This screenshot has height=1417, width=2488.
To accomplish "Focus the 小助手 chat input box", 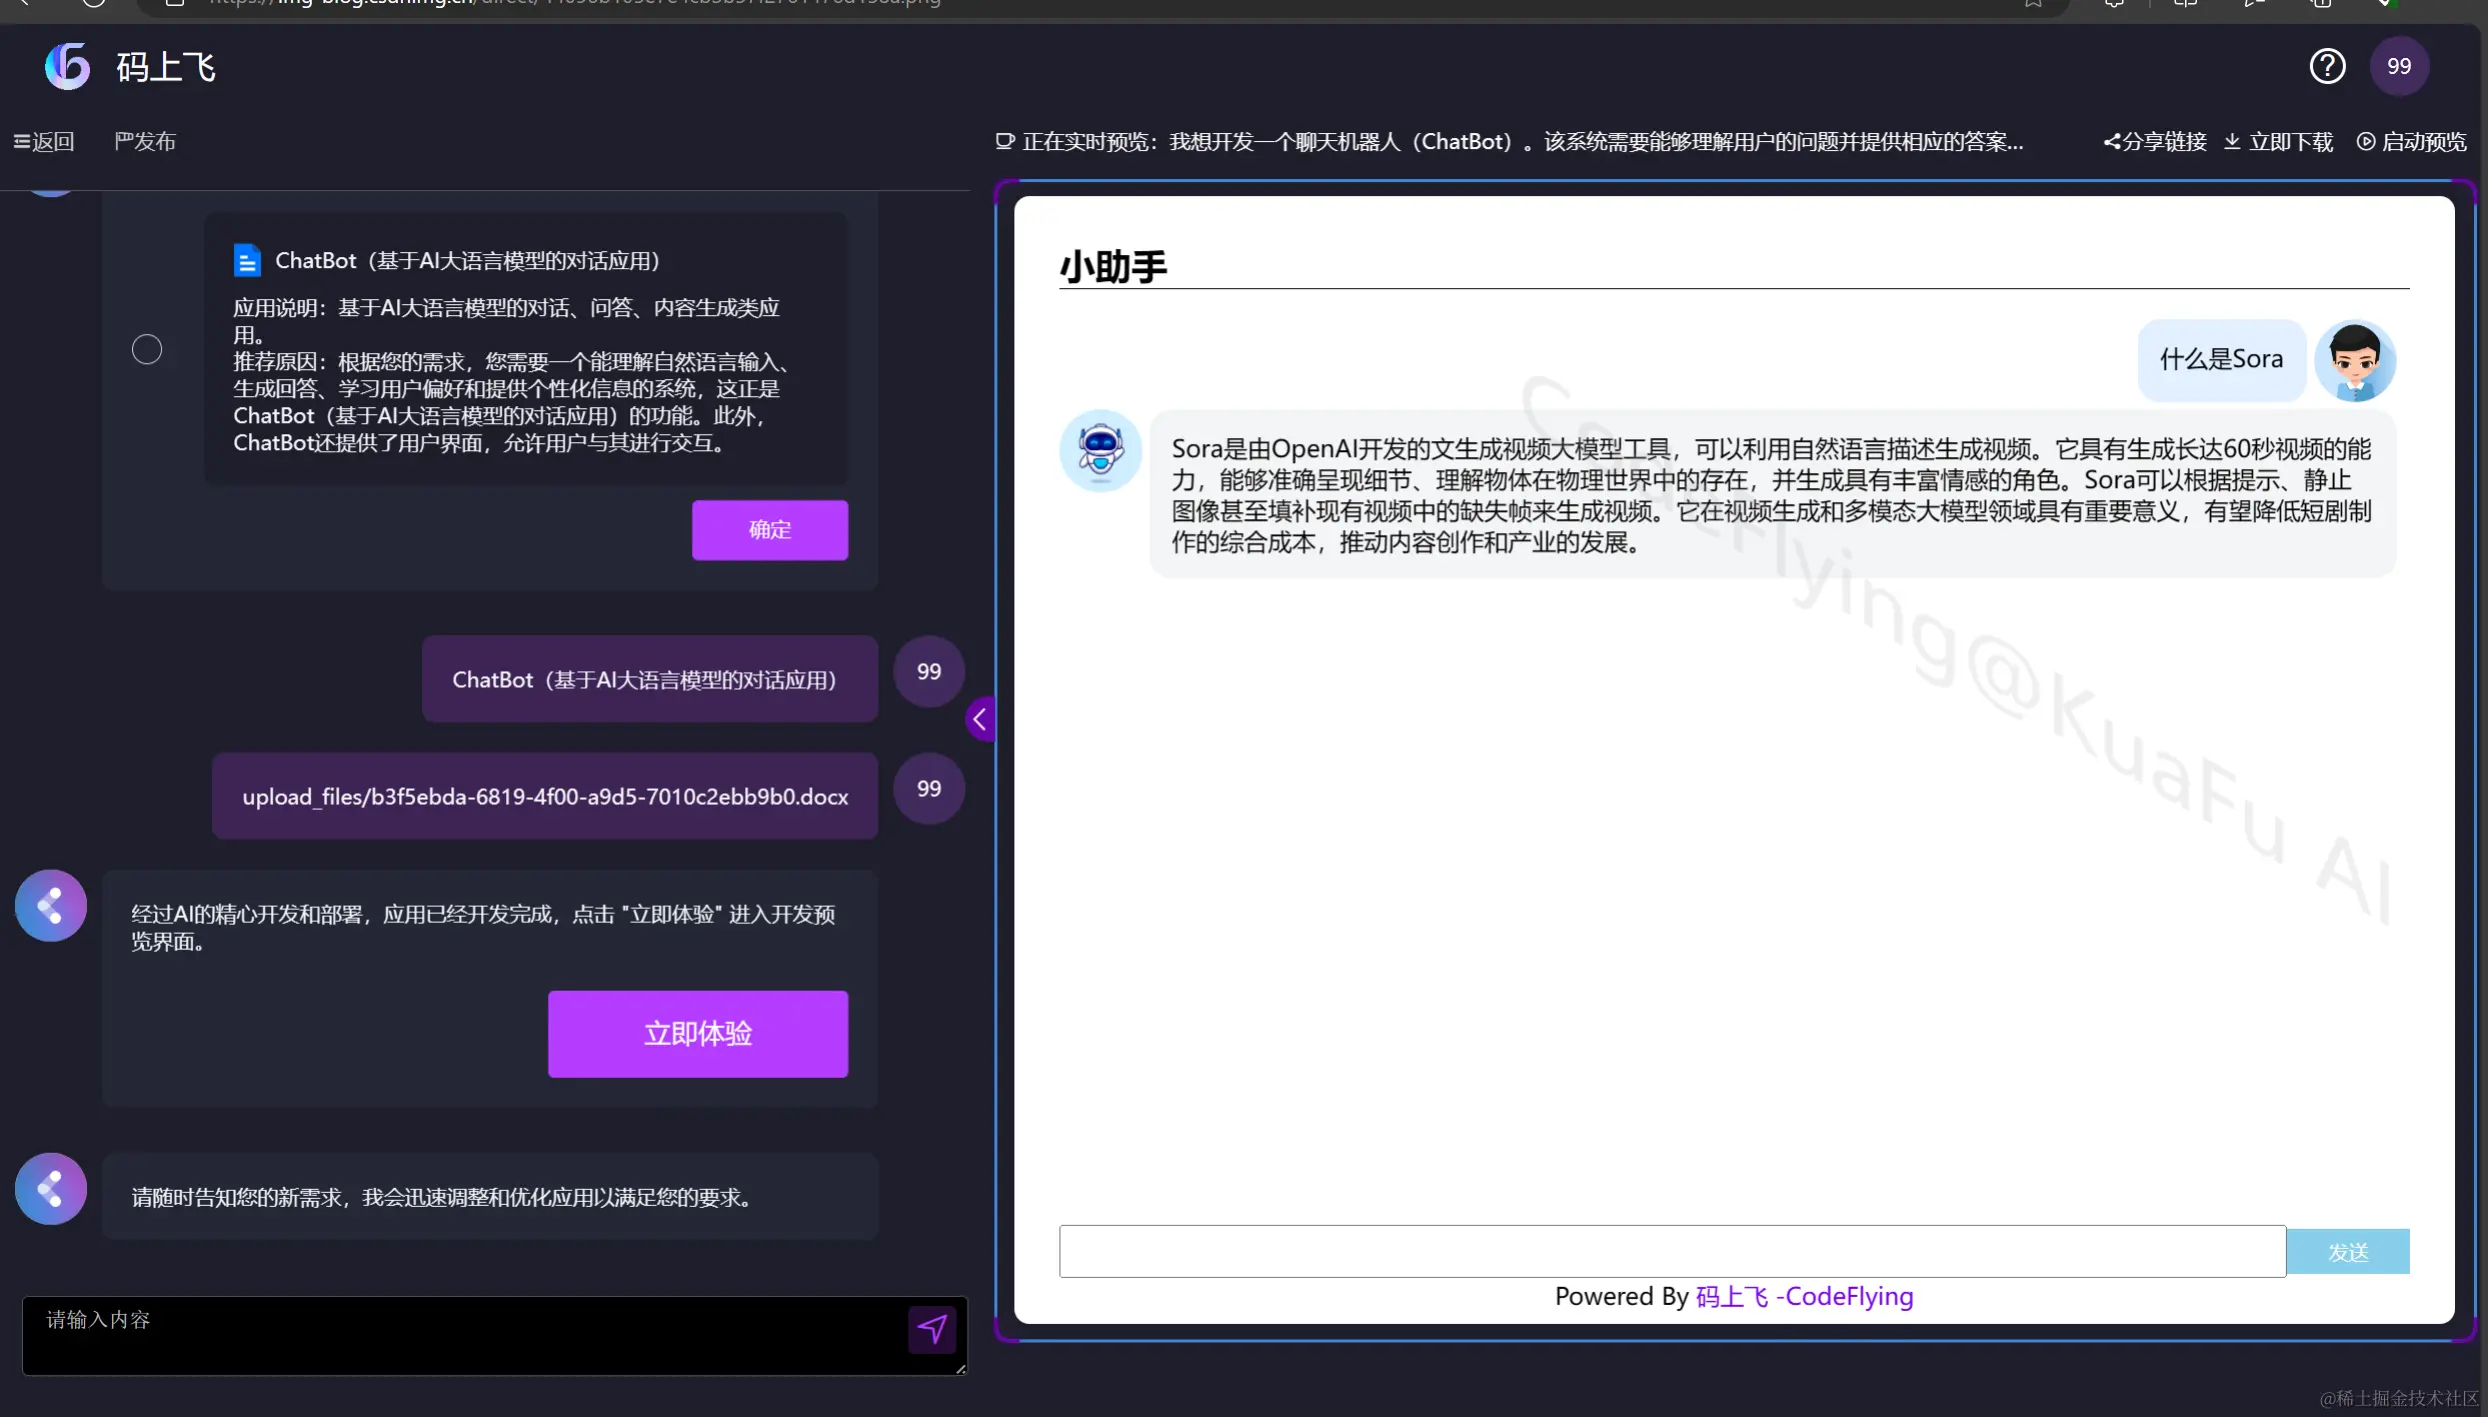I will [1671, 1251].
